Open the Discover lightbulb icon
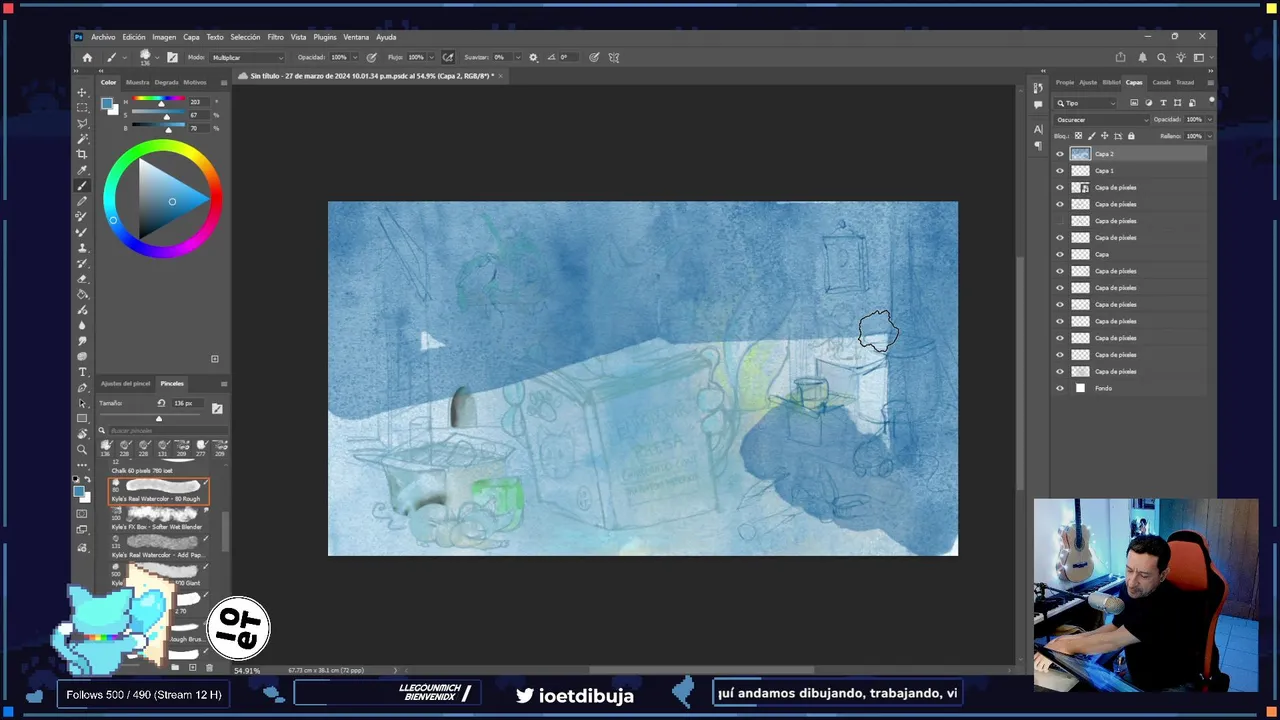The height and width of the screenshot is (720, 1280). click(1181, 57)
